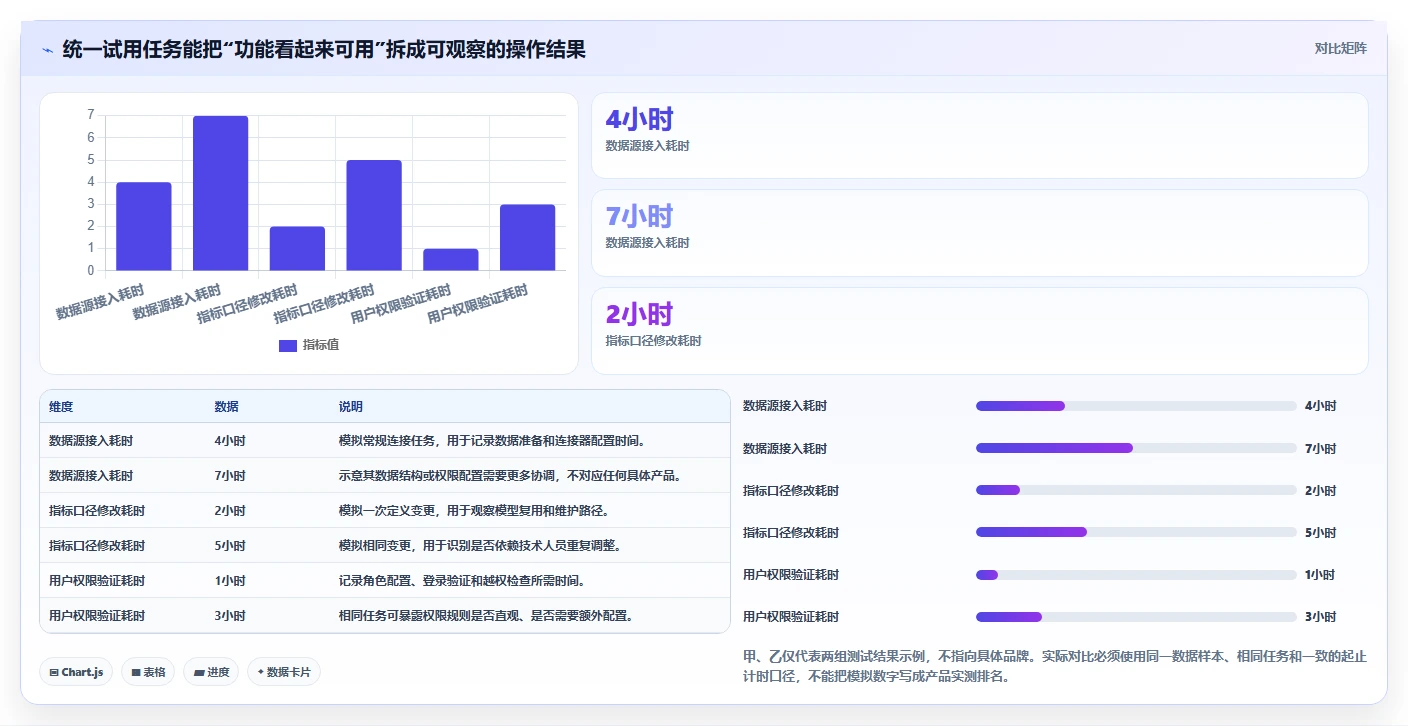Click the progress bar ending at 7小时
Screen dimensions: 1408x726
(x=1136, y=448)
